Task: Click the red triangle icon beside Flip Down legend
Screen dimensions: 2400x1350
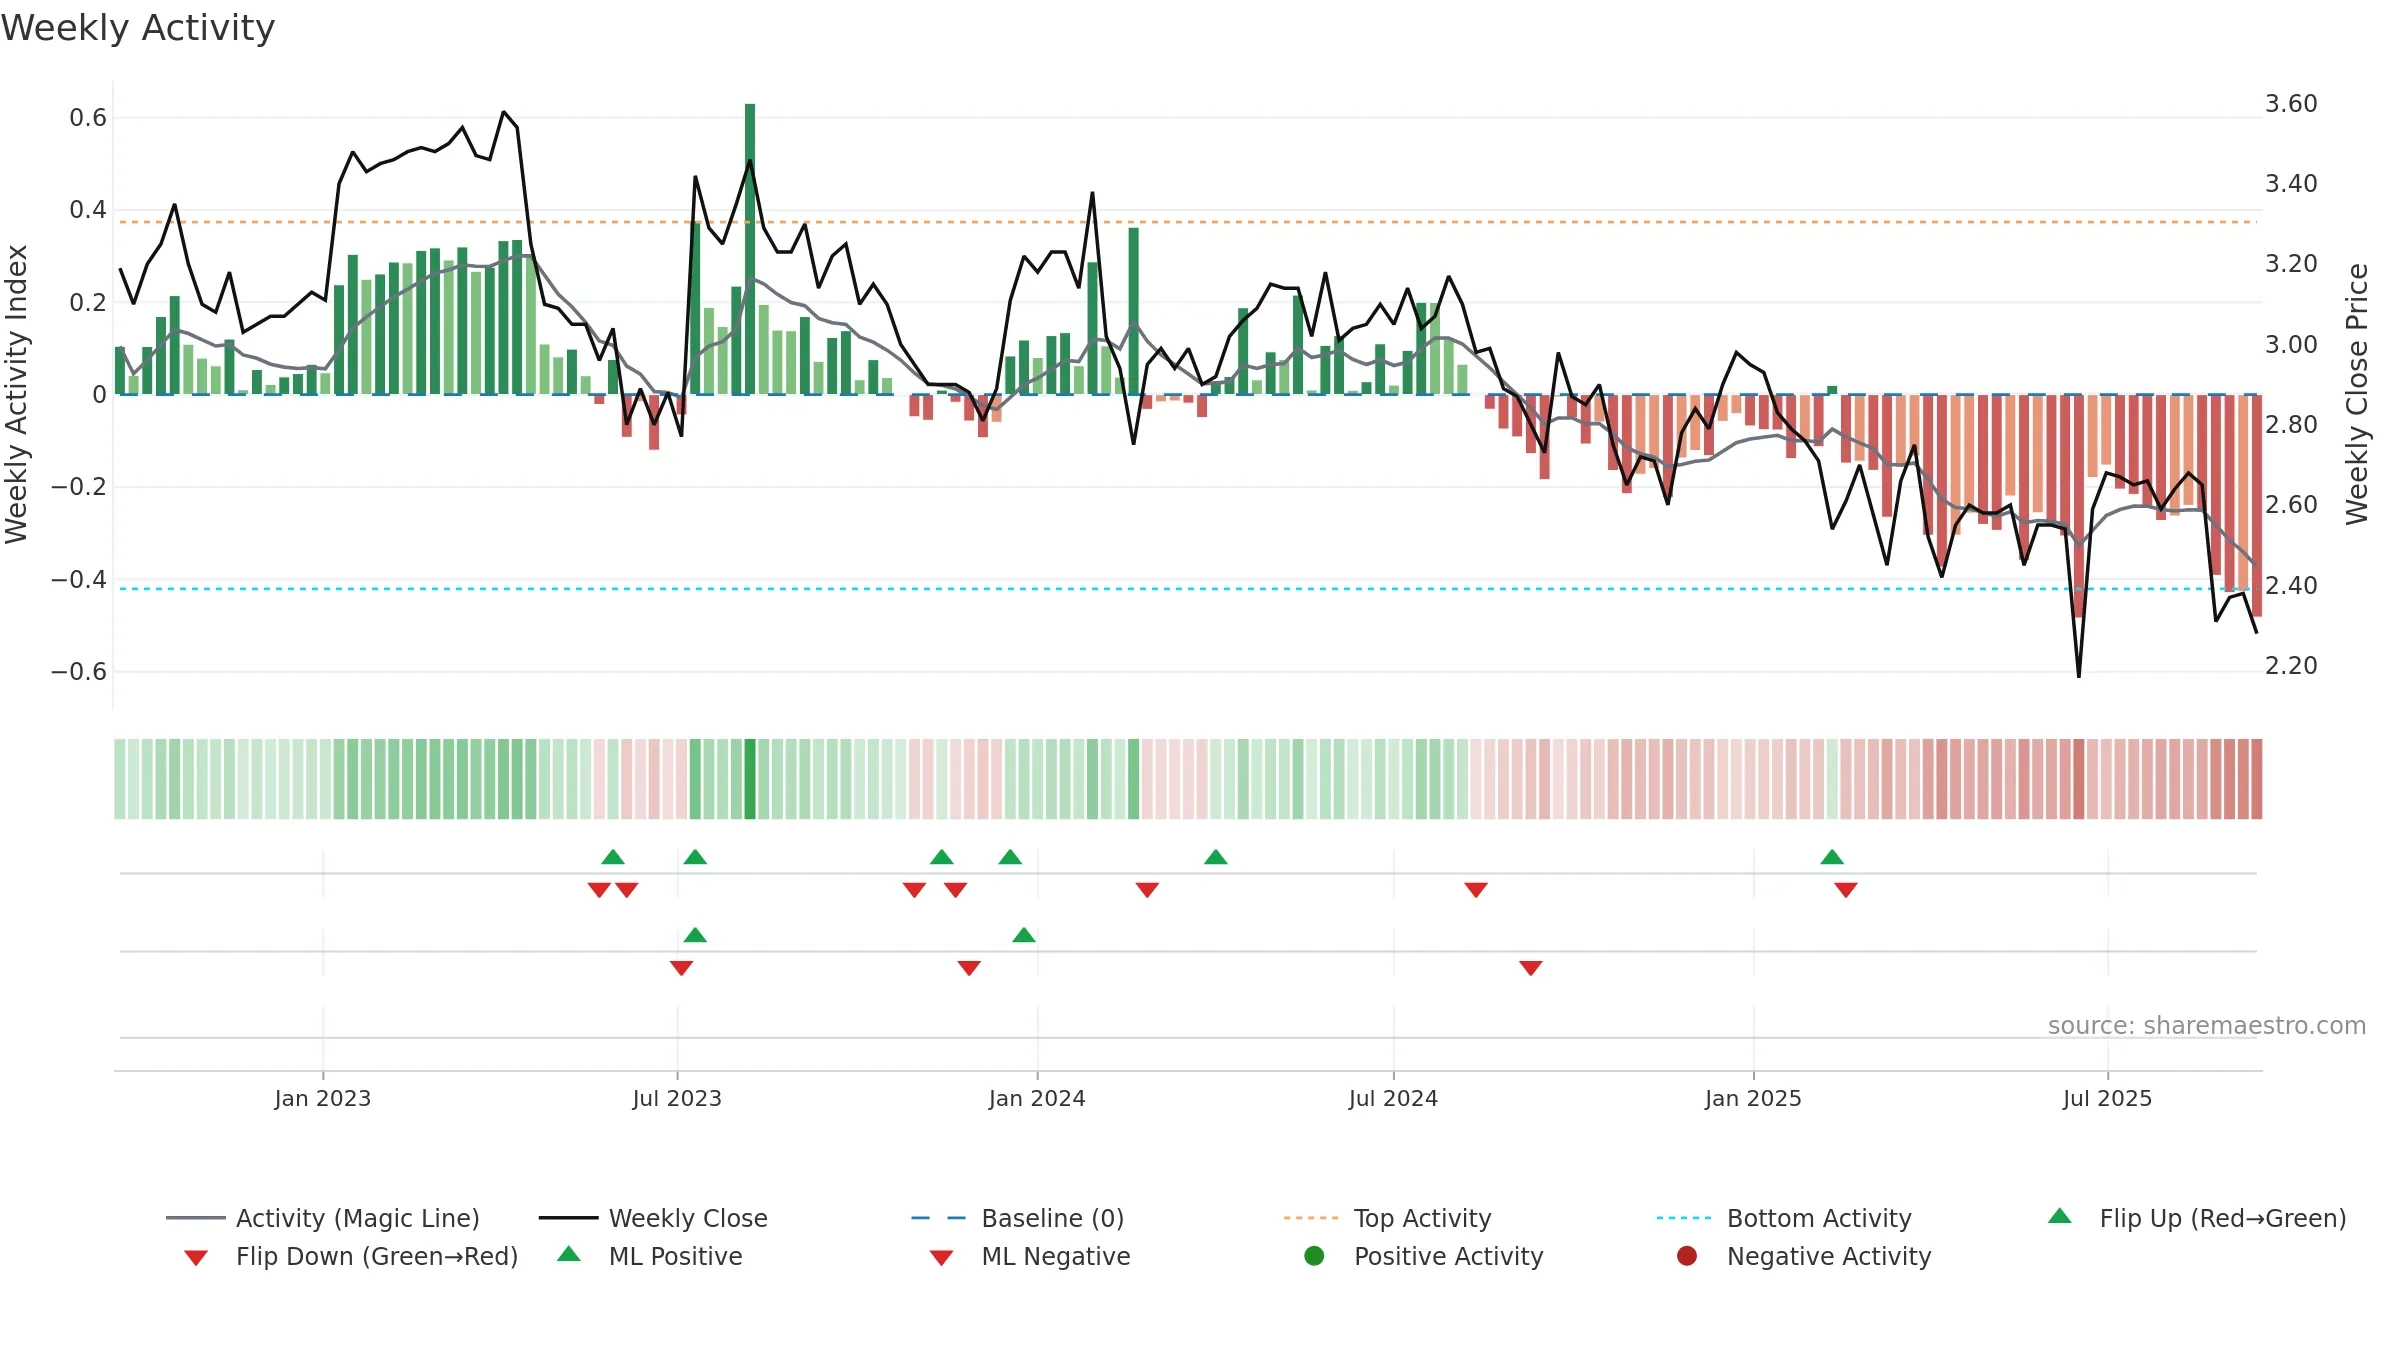Action: 196,1258
